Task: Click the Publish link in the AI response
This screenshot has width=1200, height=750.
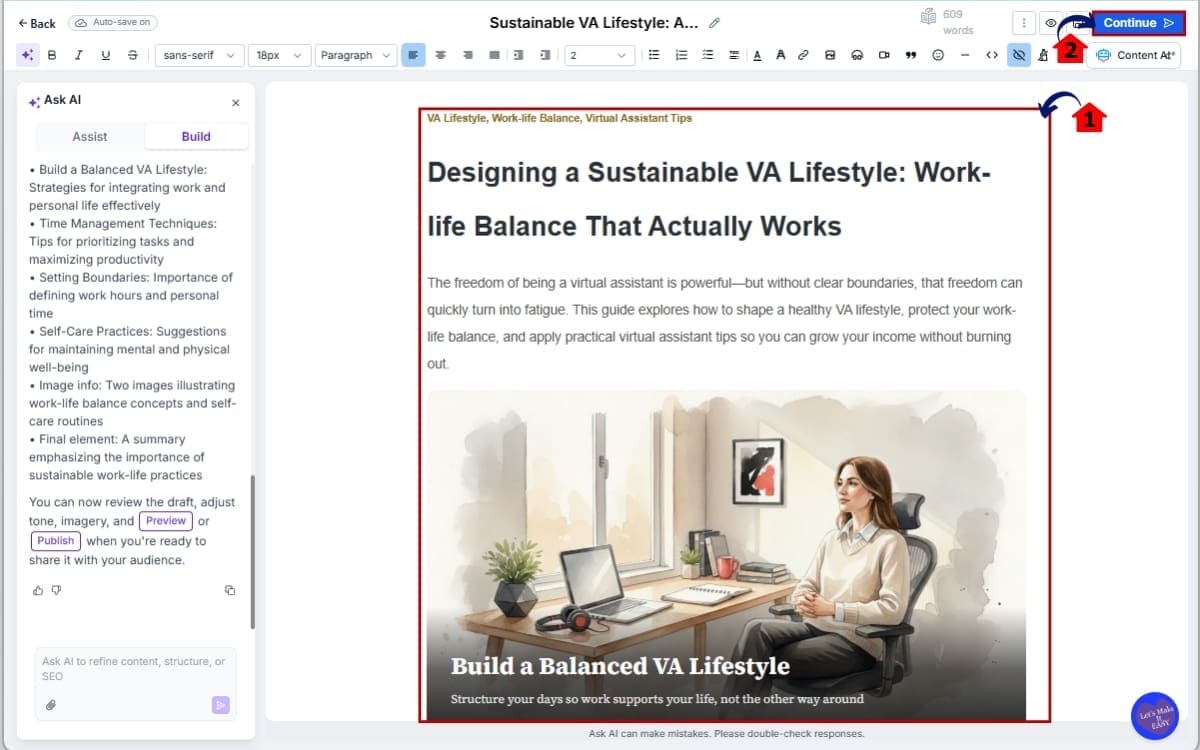Action: 56,540
